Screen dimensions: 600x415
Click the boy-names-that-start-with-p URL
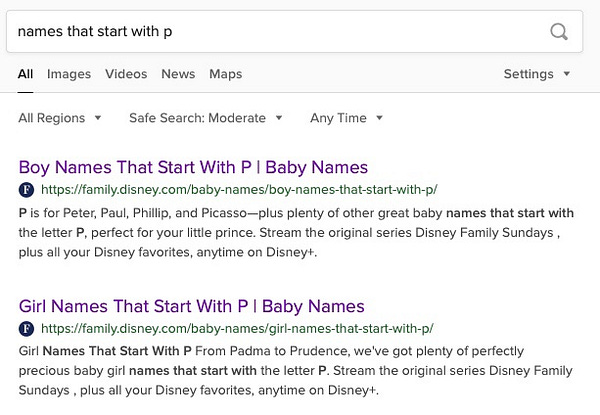[239, 190]
